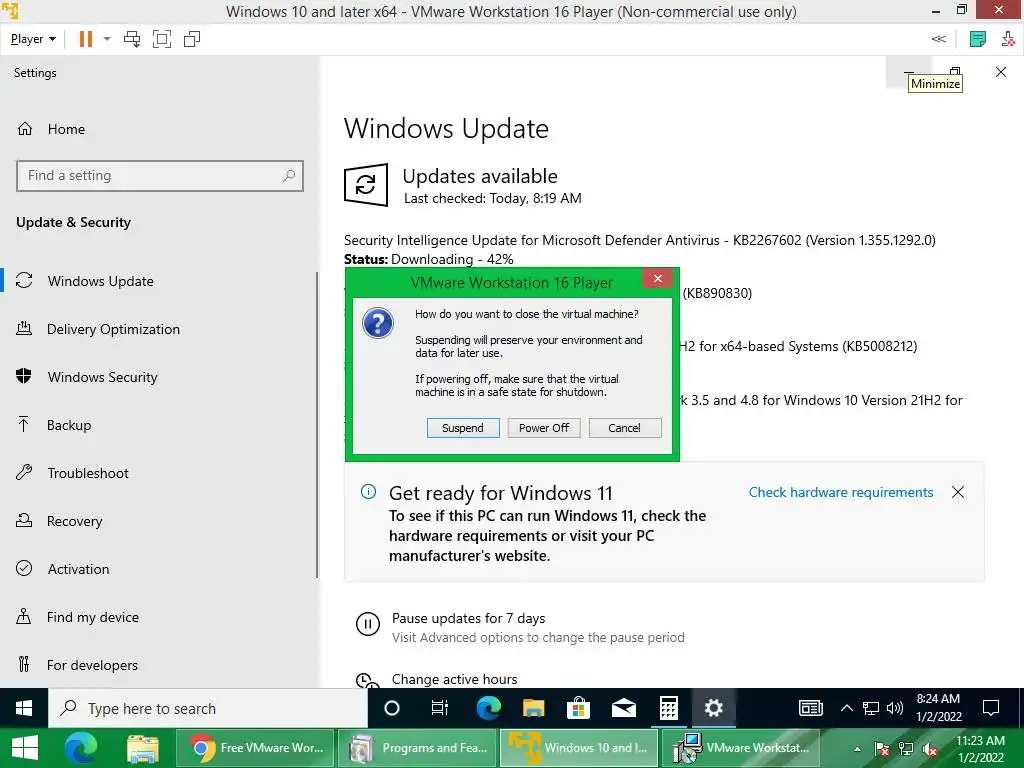Click Suspend in the VMware dialog
Viewport: 1024px width, 768px height.
463,428
